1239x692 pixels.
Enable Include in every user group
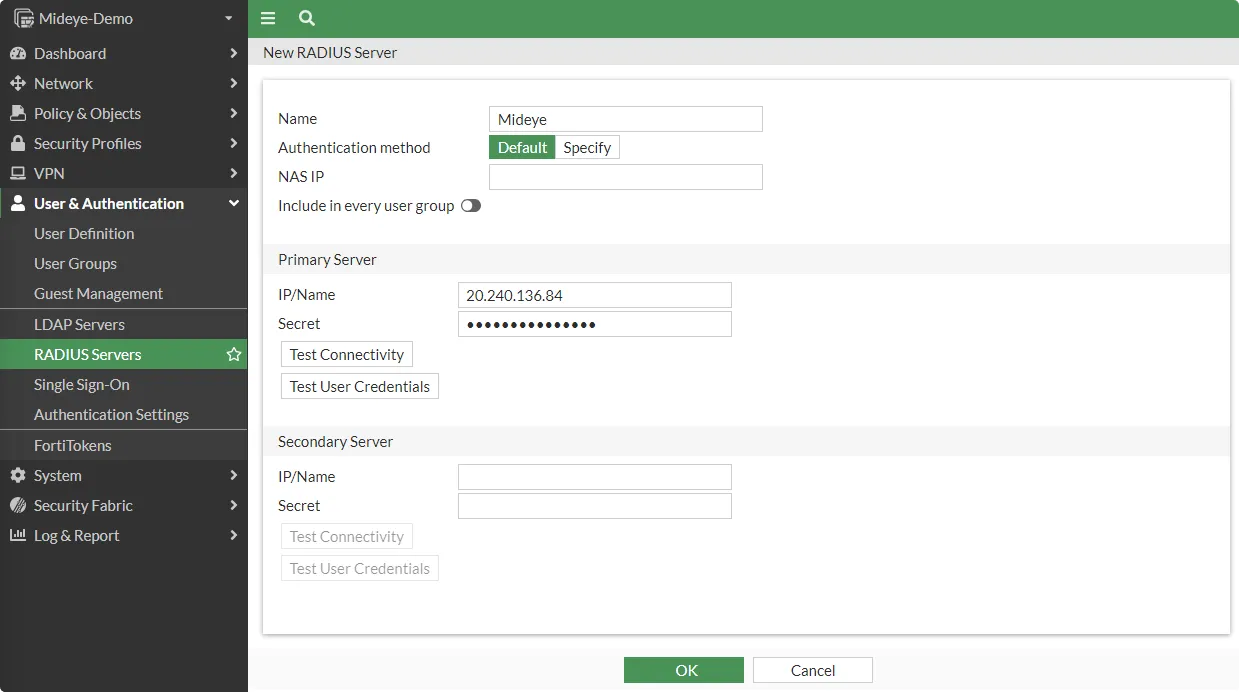point(471,205)
